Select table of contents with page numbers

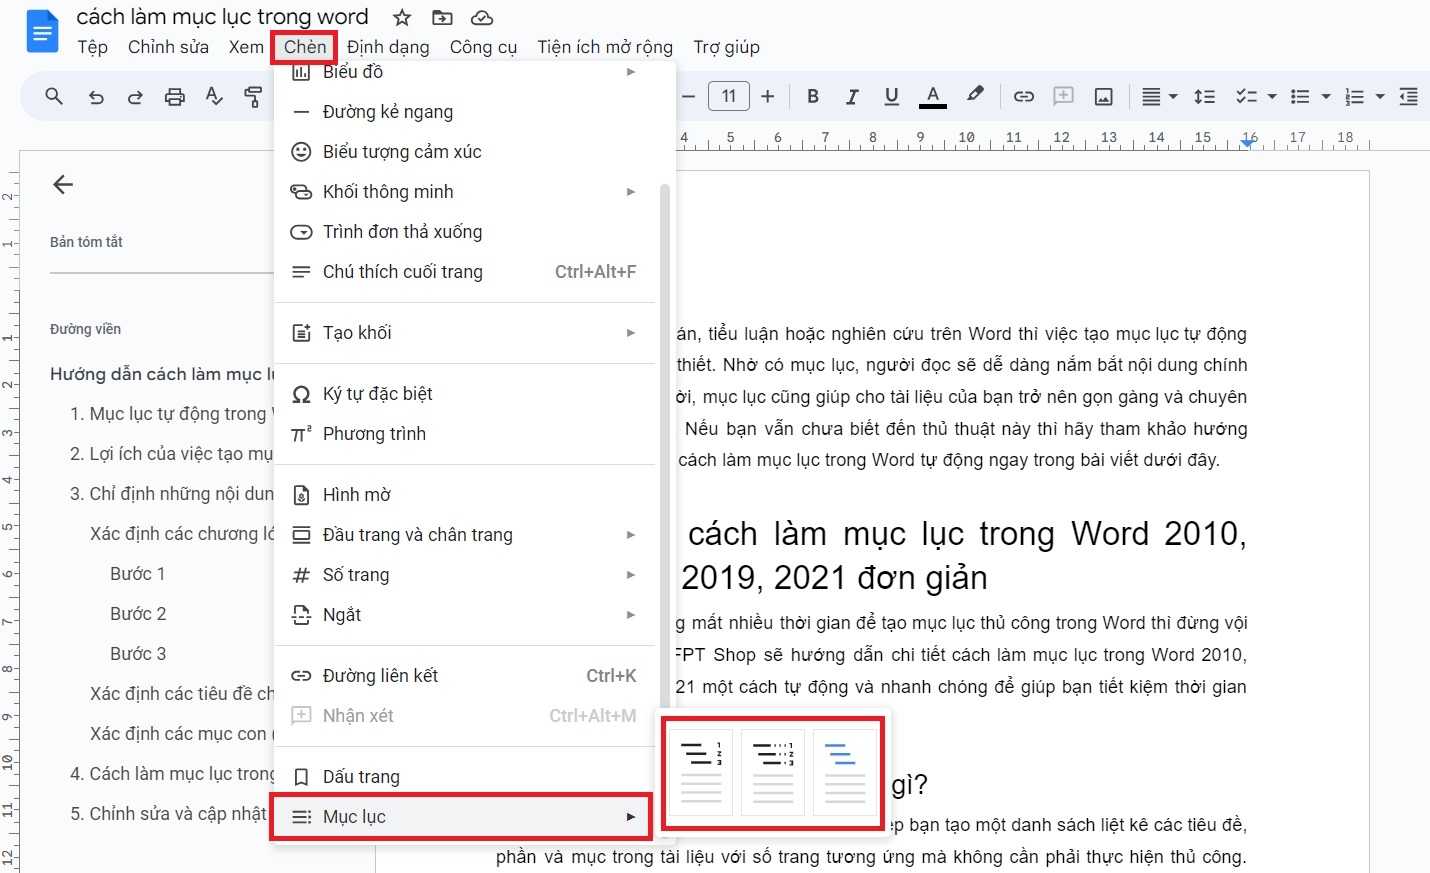[701, 772]
